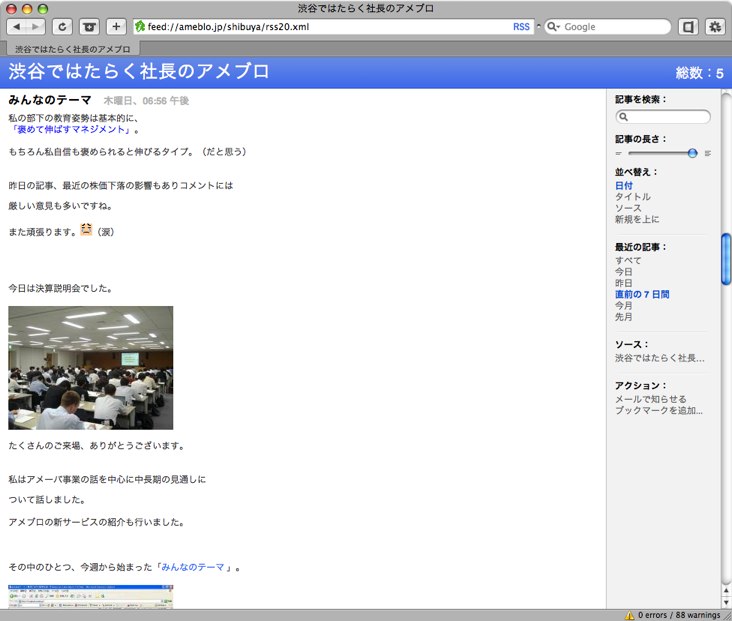Select source 渋谷ではたらく社長...
The width and height of the screenshot is (732, 621).
659,358
